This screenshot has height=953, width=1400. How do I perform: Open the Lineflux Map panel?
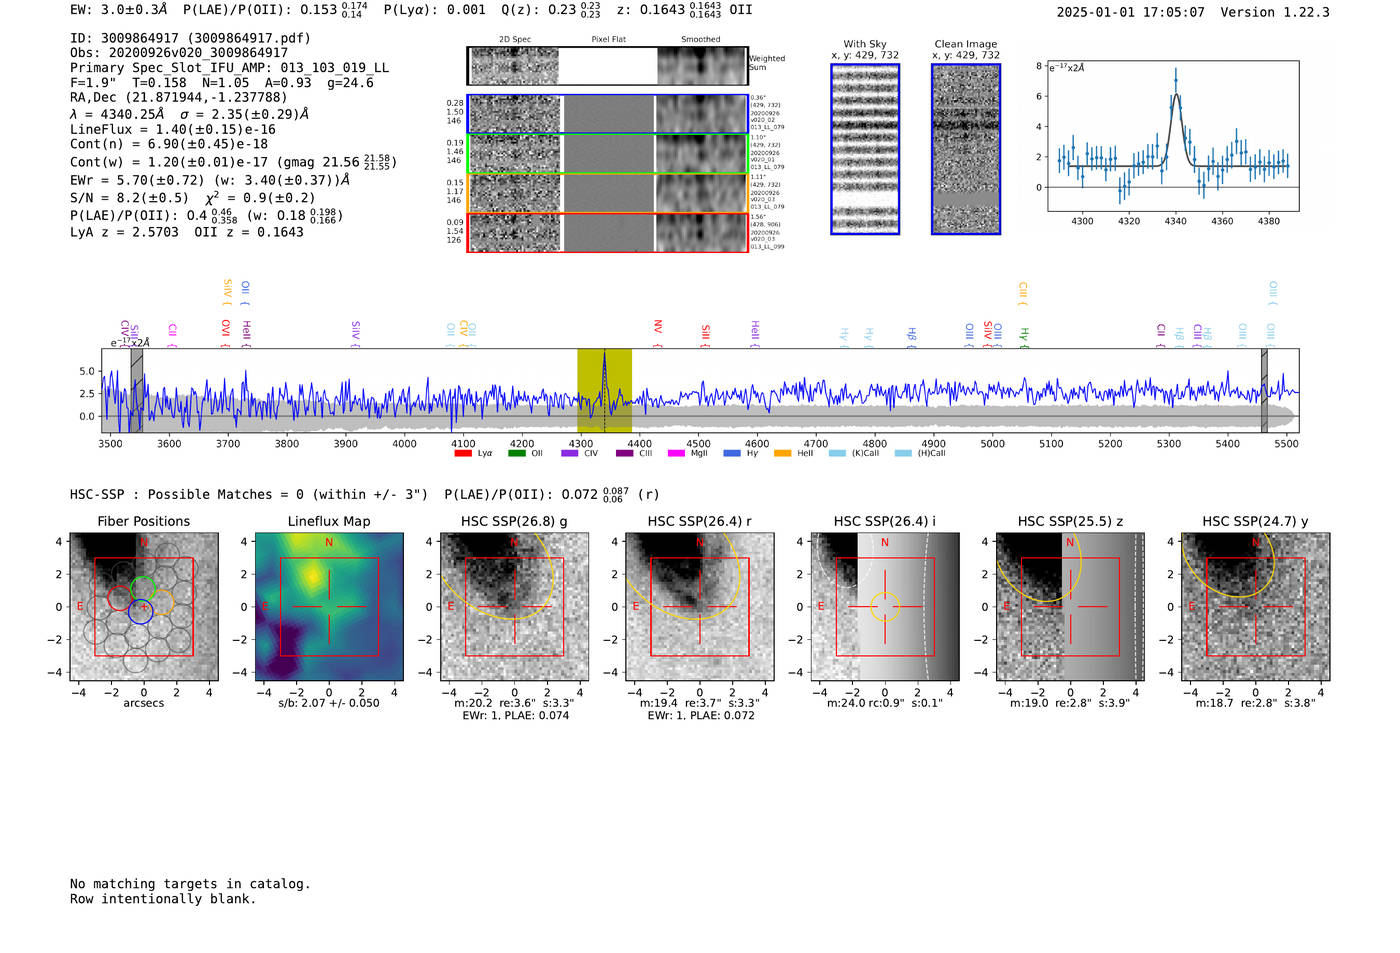(329, 607)
